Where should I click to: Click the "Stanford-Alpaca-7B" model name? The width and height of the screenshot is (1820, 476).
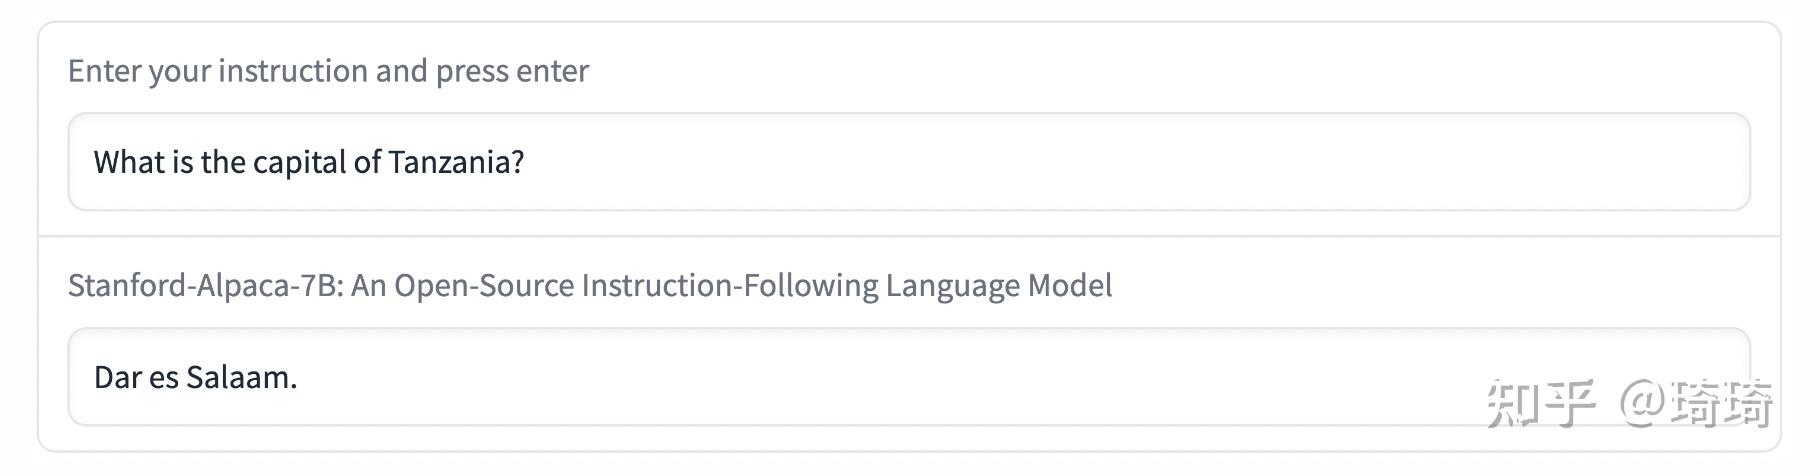[x=205, y=286]
